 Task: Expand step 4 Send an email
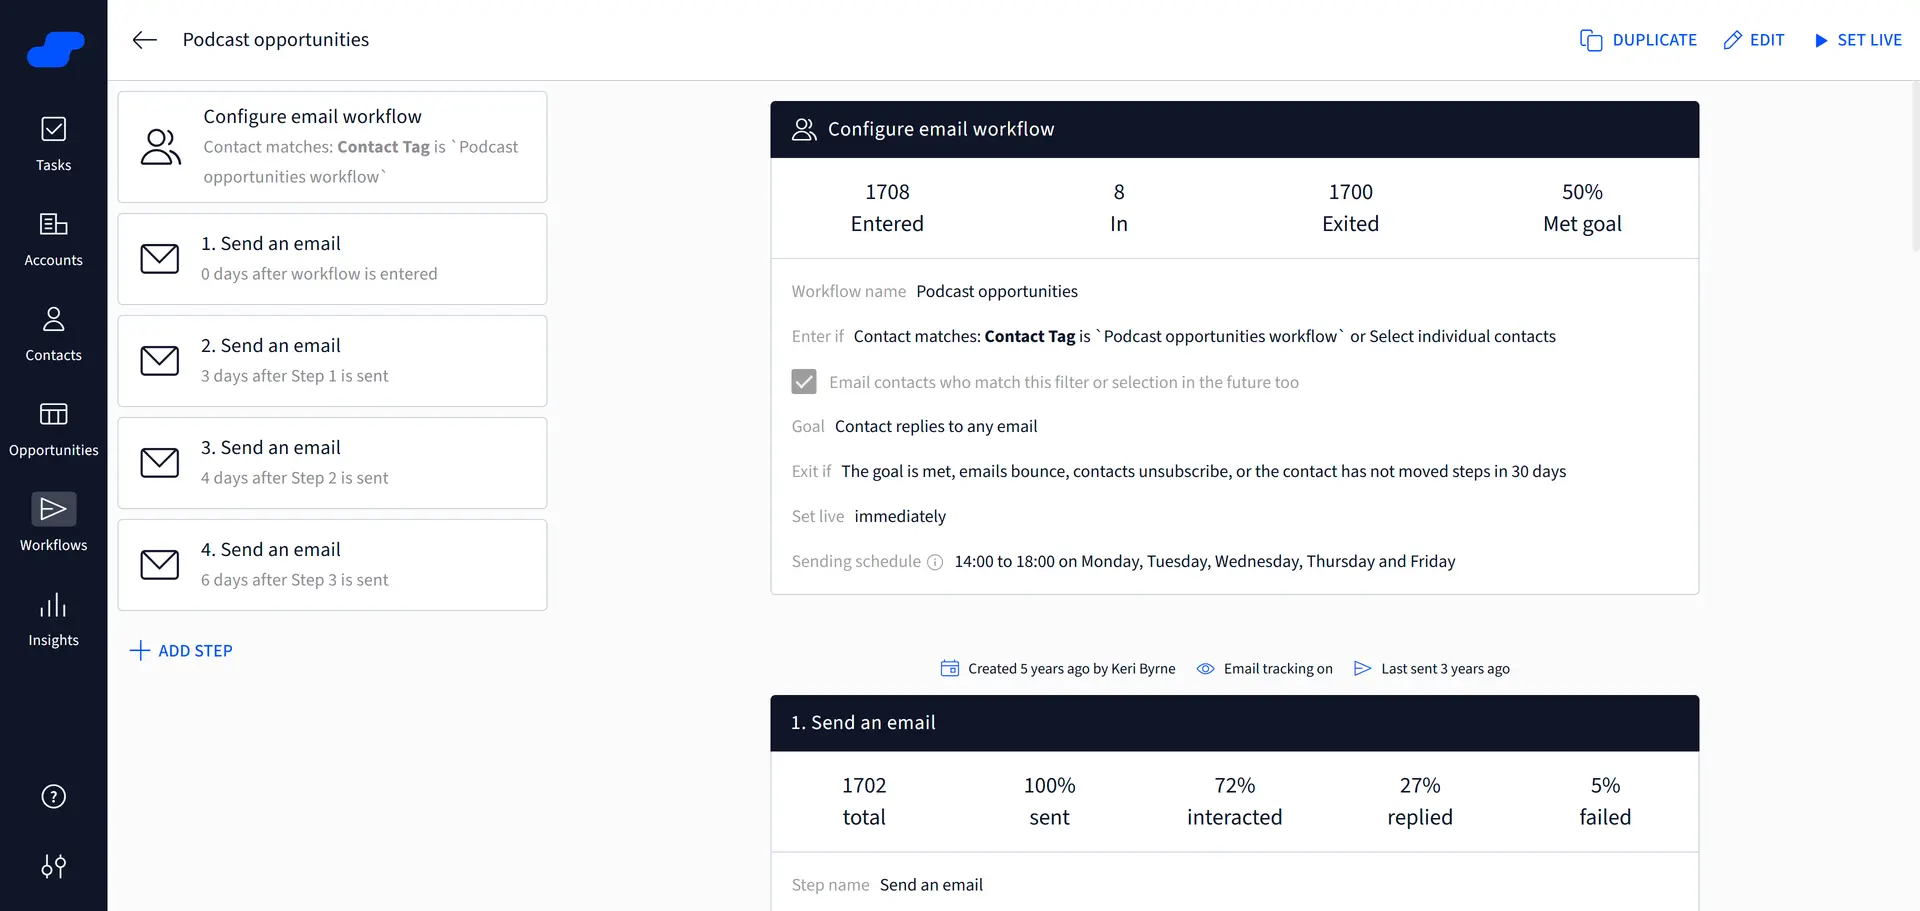click(x=332, y=564)
